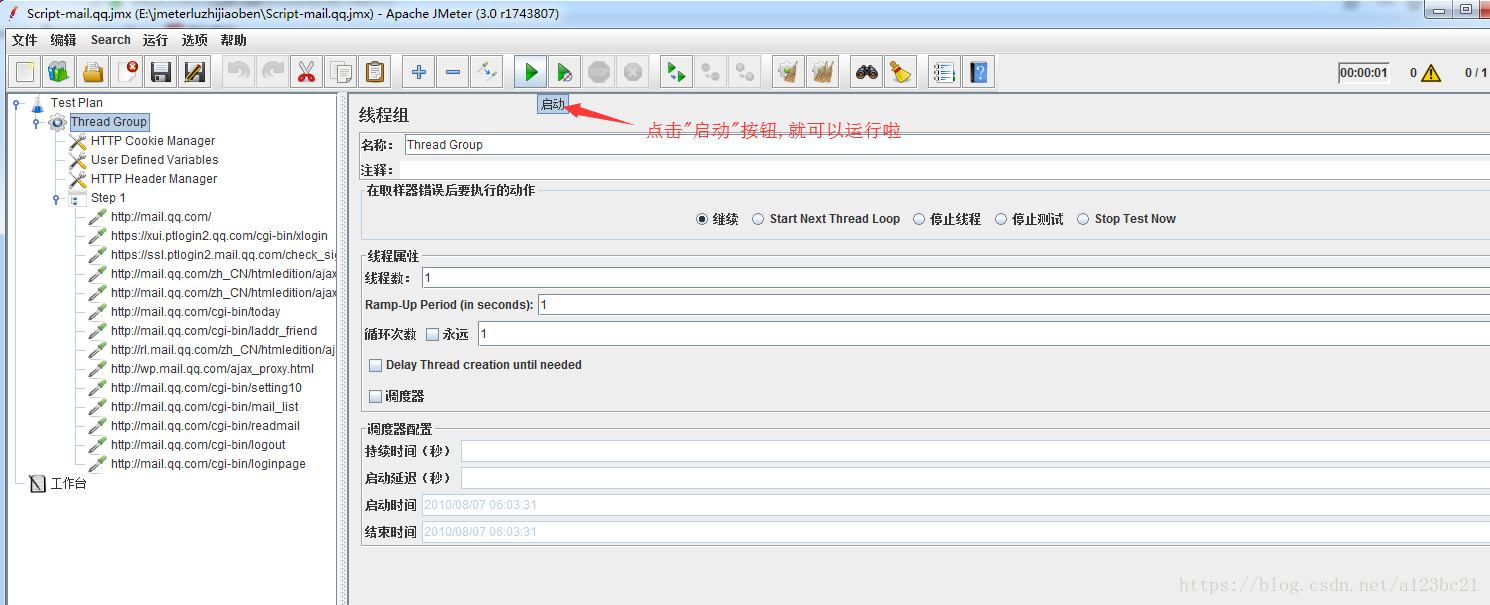Expand all tree nodes with plus icon
The width and height of the screenshot is (1490, 605).
[419, 72]
